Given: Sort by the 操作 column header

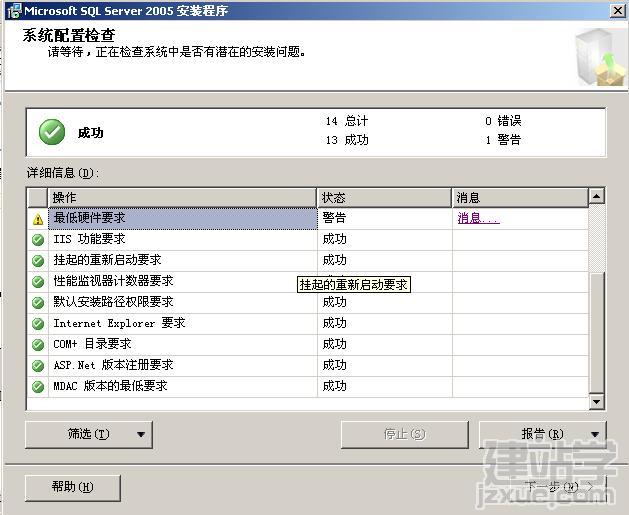Looking at the screenshot, I should [x=182, y=197].
